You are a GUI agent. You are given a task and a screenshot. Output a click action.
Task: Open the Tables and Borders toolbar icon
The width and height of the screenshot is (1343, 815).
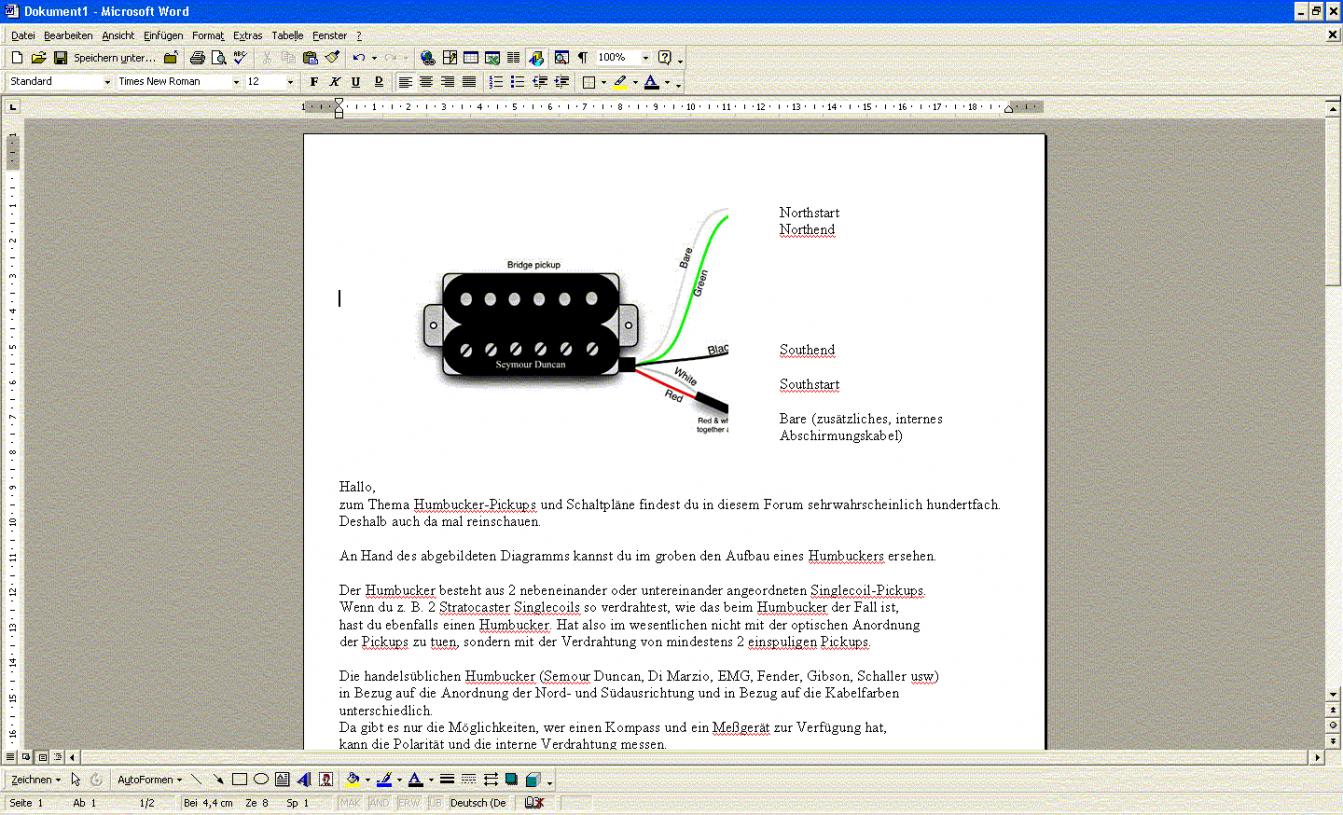click(450, 58)
